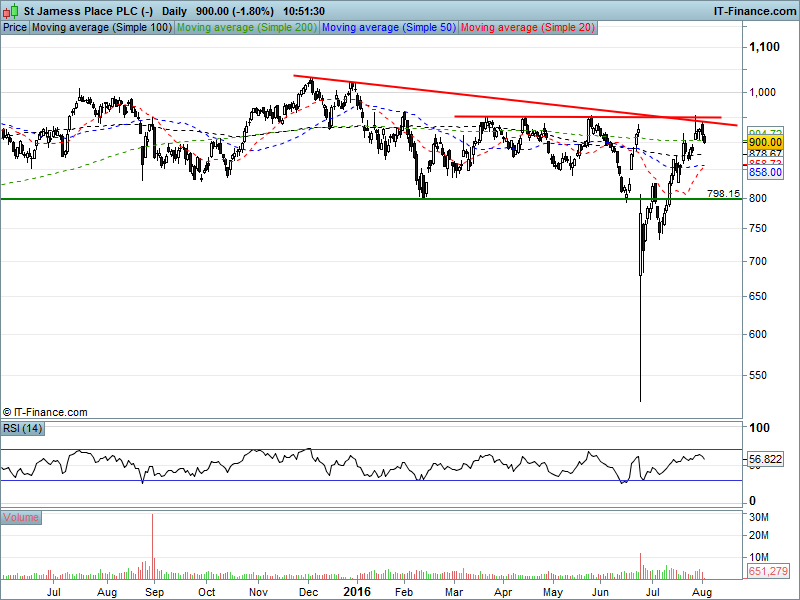Click the short red horizontal resistance line

point(588,117)
